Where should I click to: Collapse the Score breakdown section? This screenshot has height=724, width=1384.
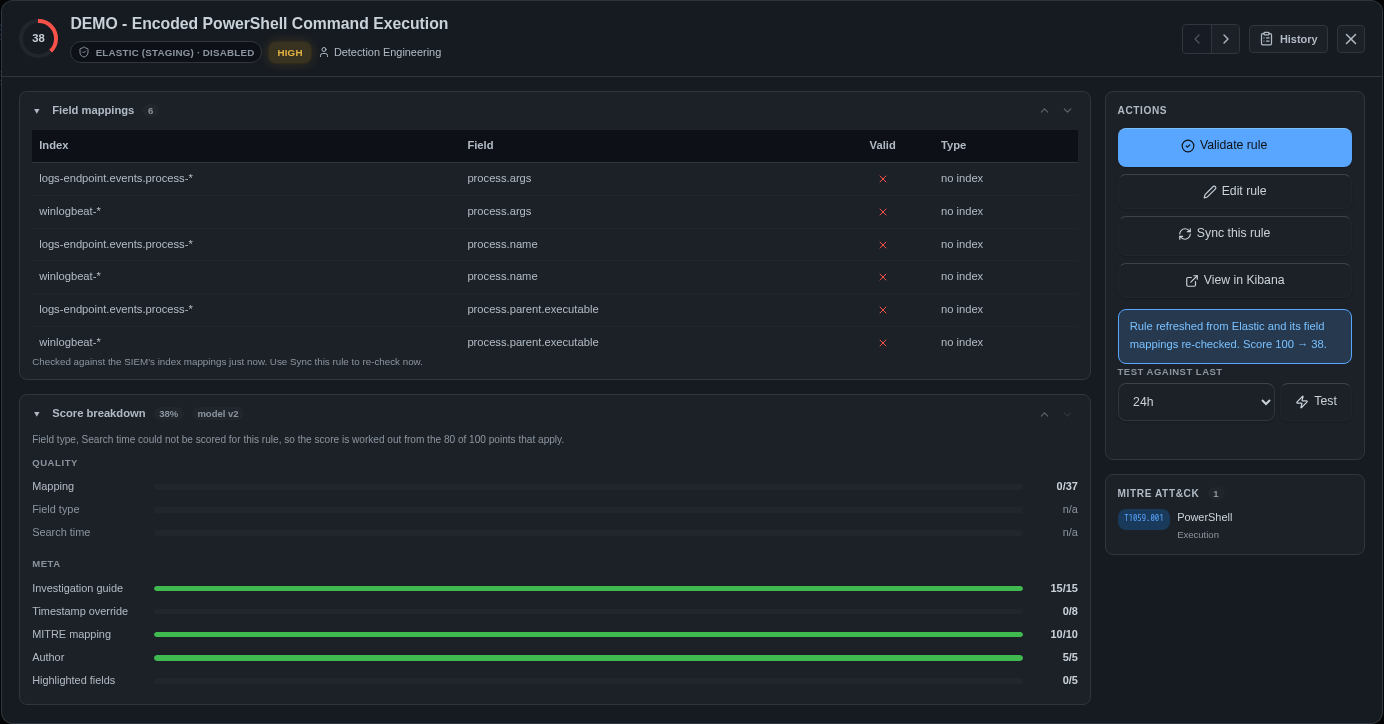37,414
